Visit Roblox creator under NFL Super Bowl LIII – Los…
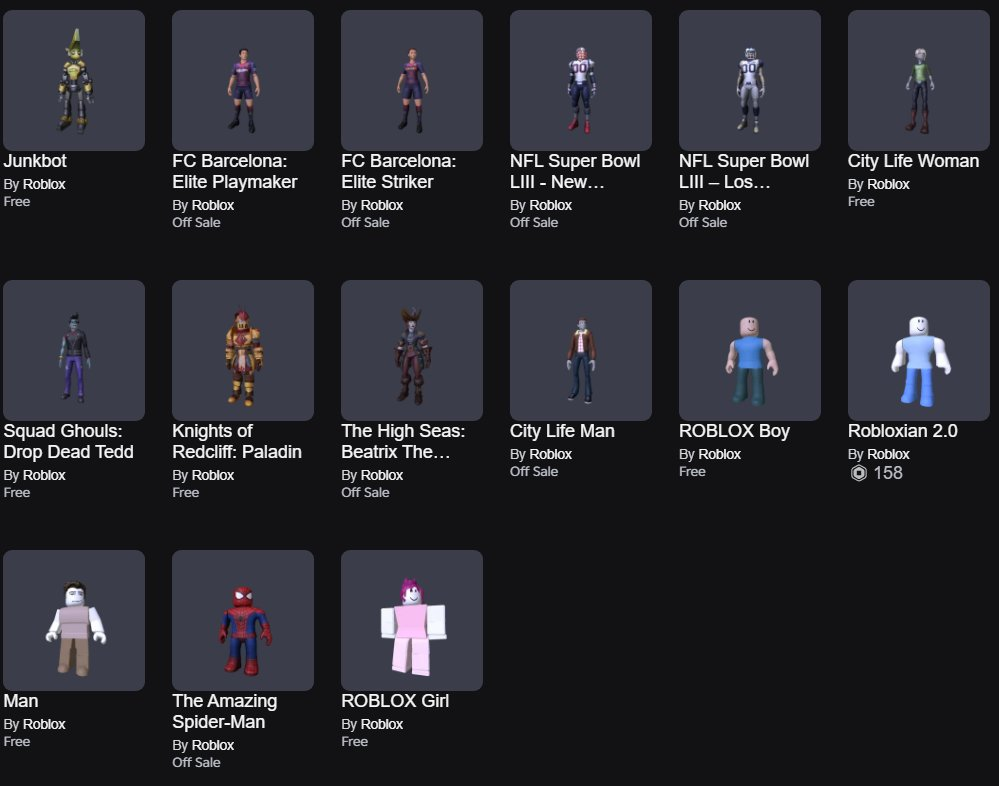The image size is (999, 786). pyautogui.click(x=719, y=206)
